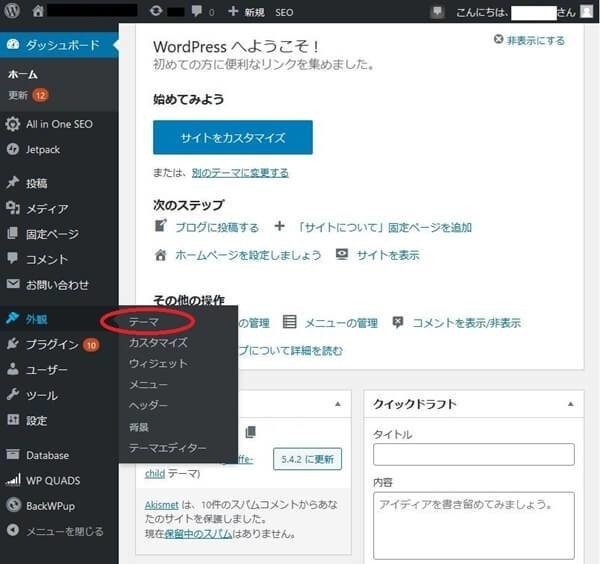Click サイトをカスタマイズ button

[x=233, y=137]
